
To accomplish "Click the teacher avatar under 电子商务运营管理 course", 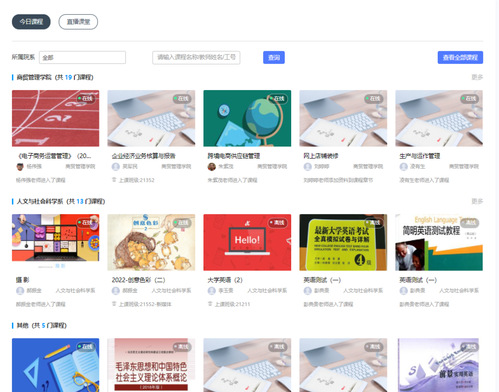I will 20,166.
